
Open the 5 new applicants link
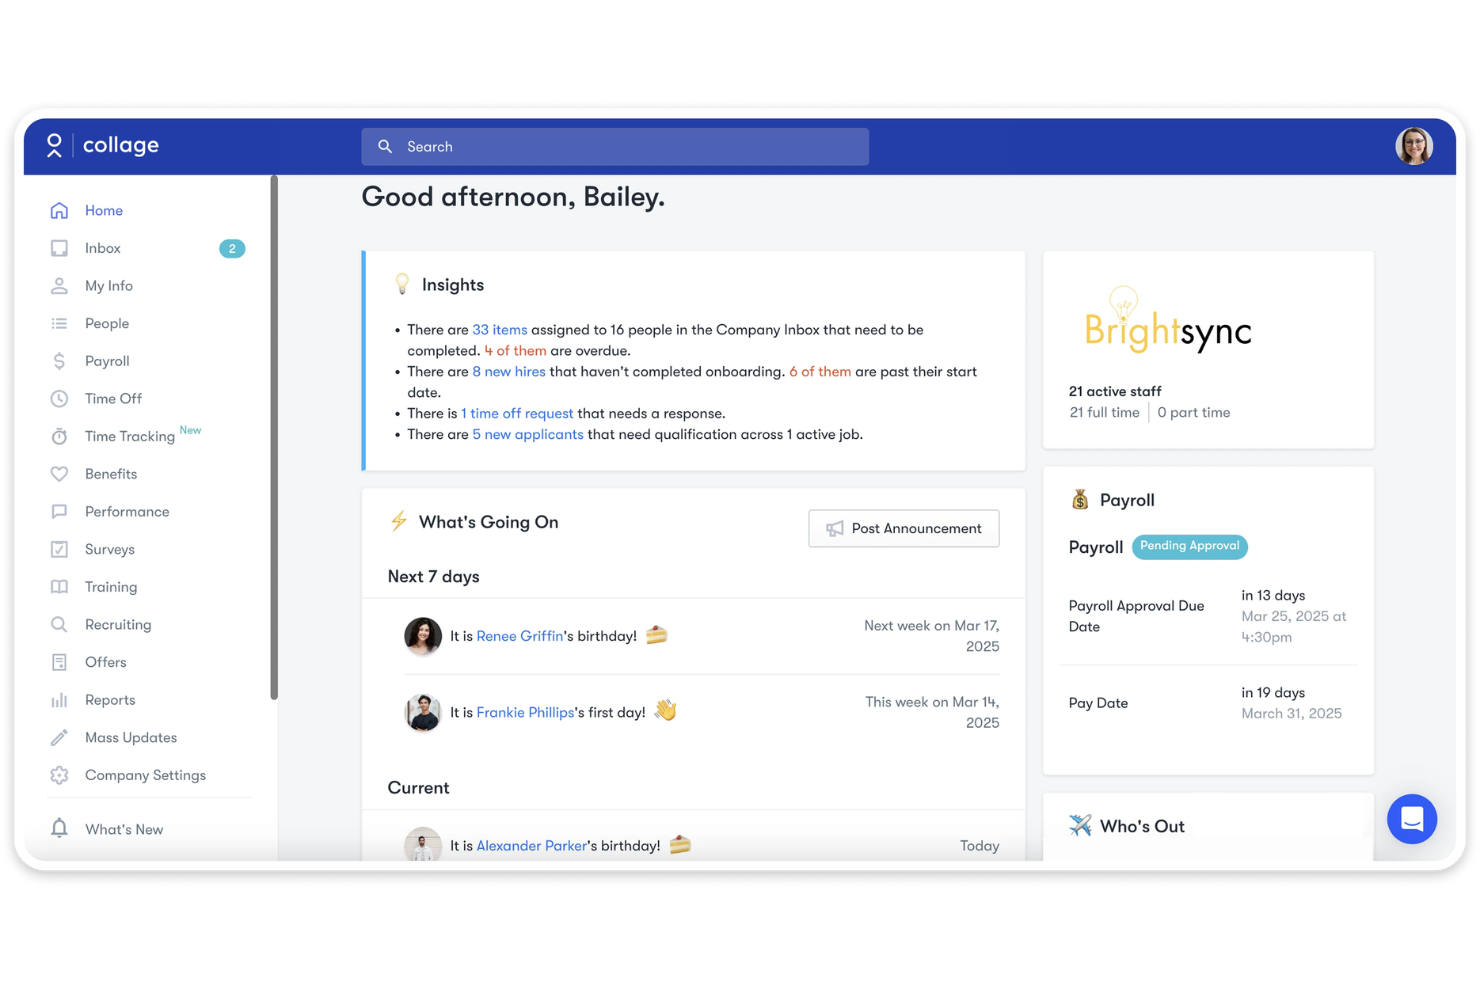[x=528, y=434]
